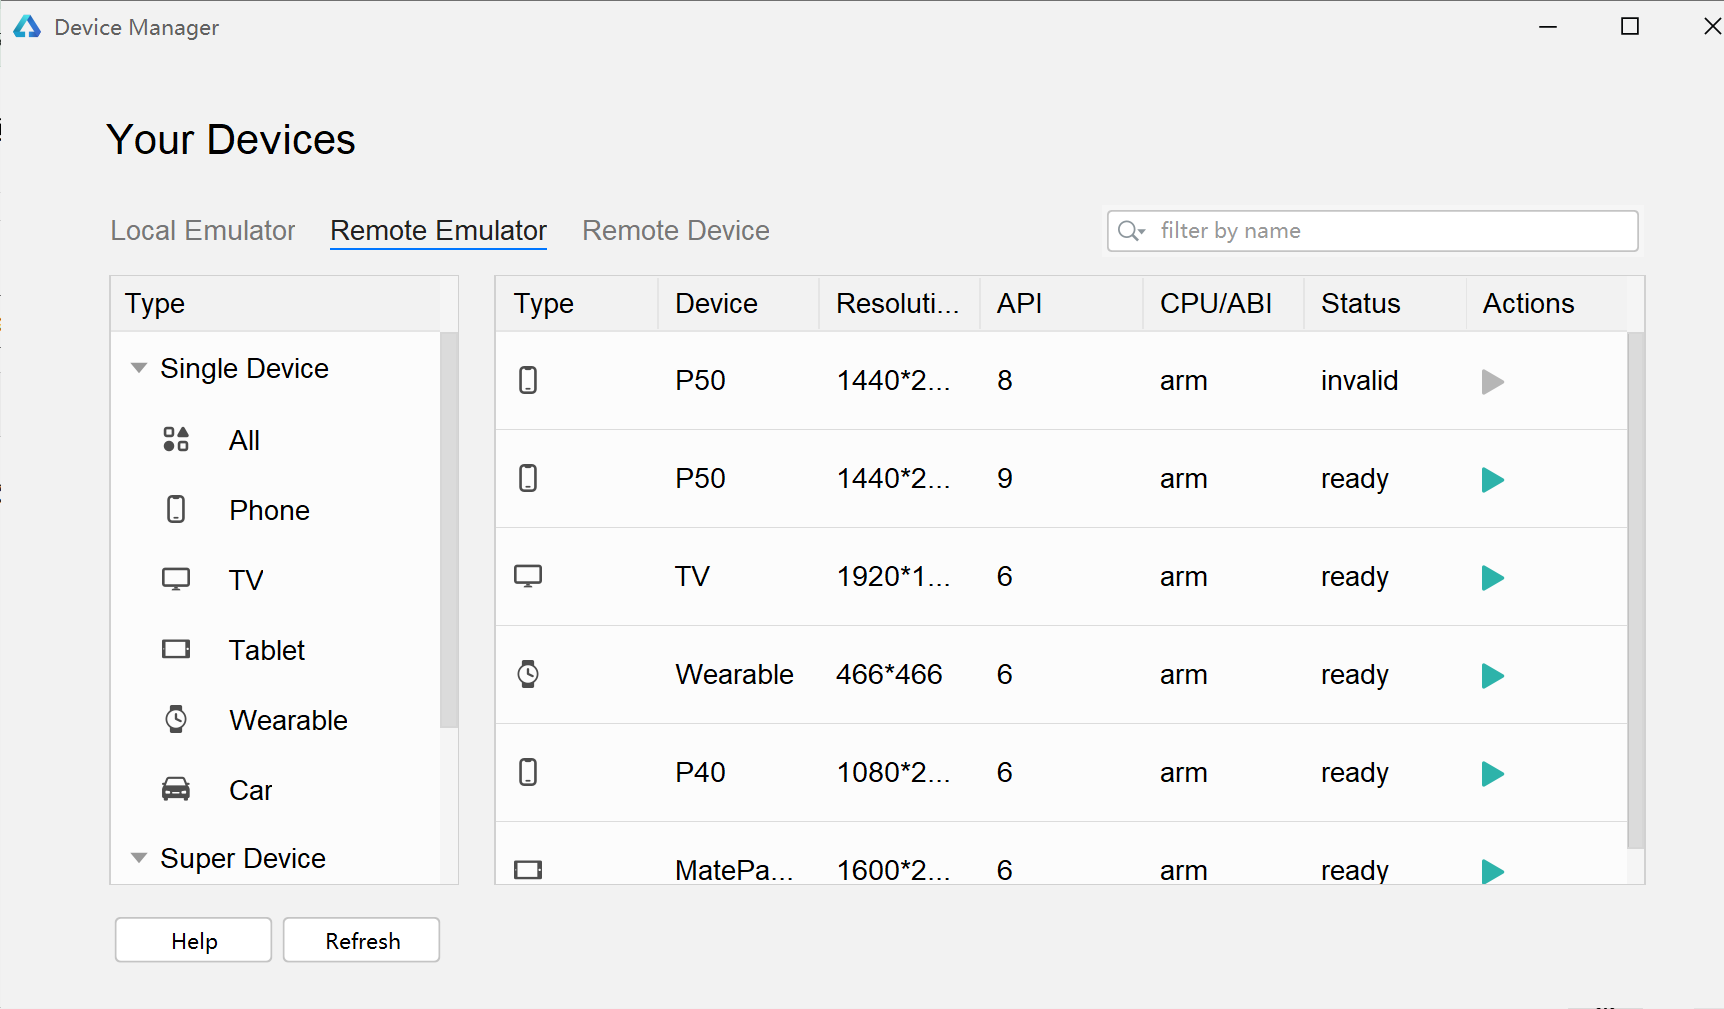
Task: Select All in device type tree
Action: [244, 440]
